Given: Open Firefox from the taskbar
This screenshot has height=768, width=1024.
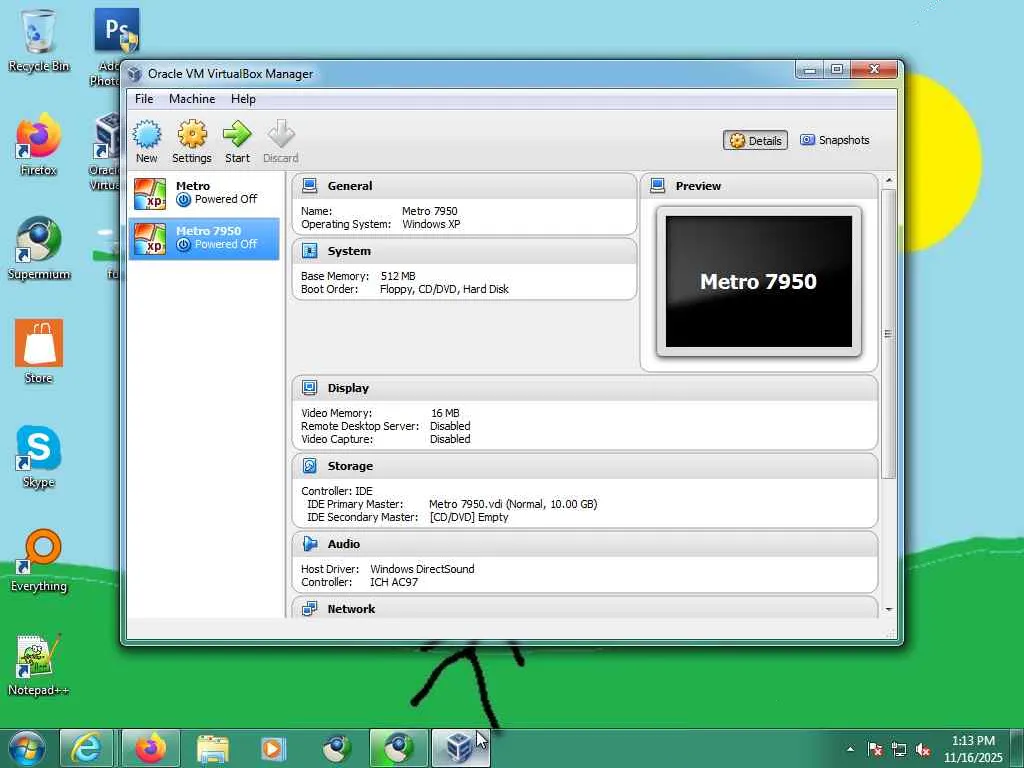Looking at the screenshot, I should (x=151, y=748).
